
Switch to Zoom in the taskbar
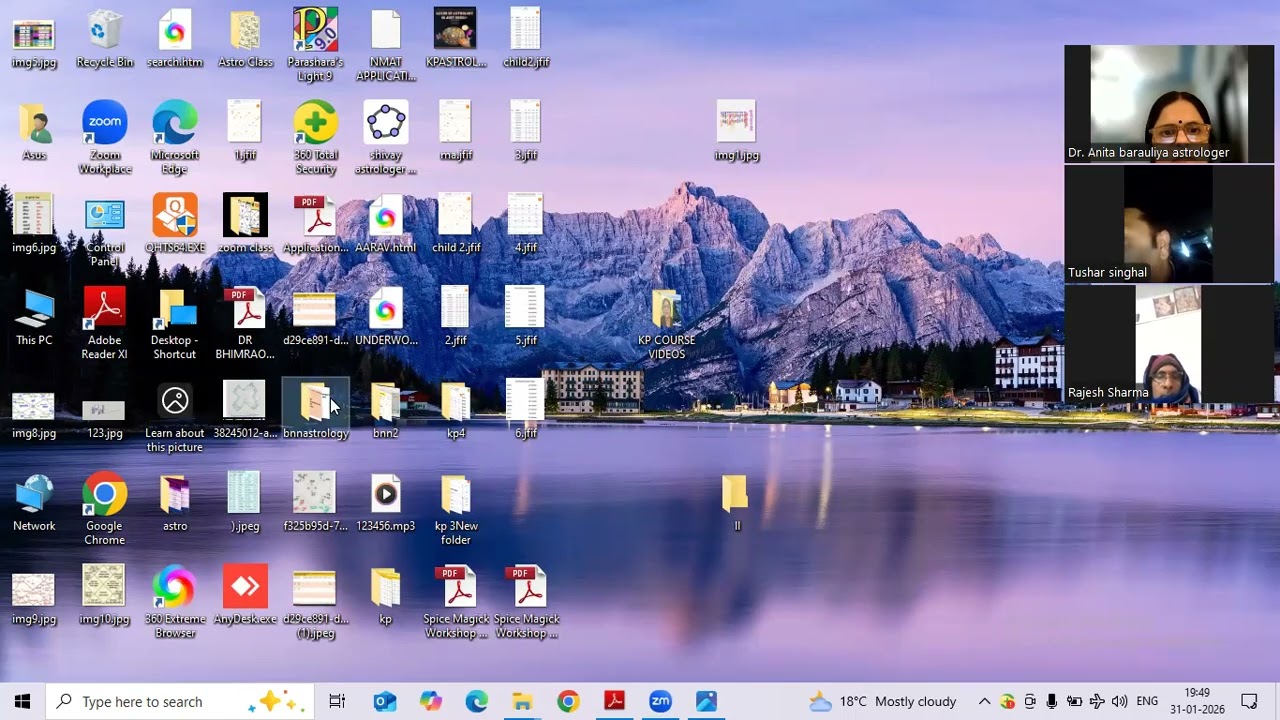660,701
